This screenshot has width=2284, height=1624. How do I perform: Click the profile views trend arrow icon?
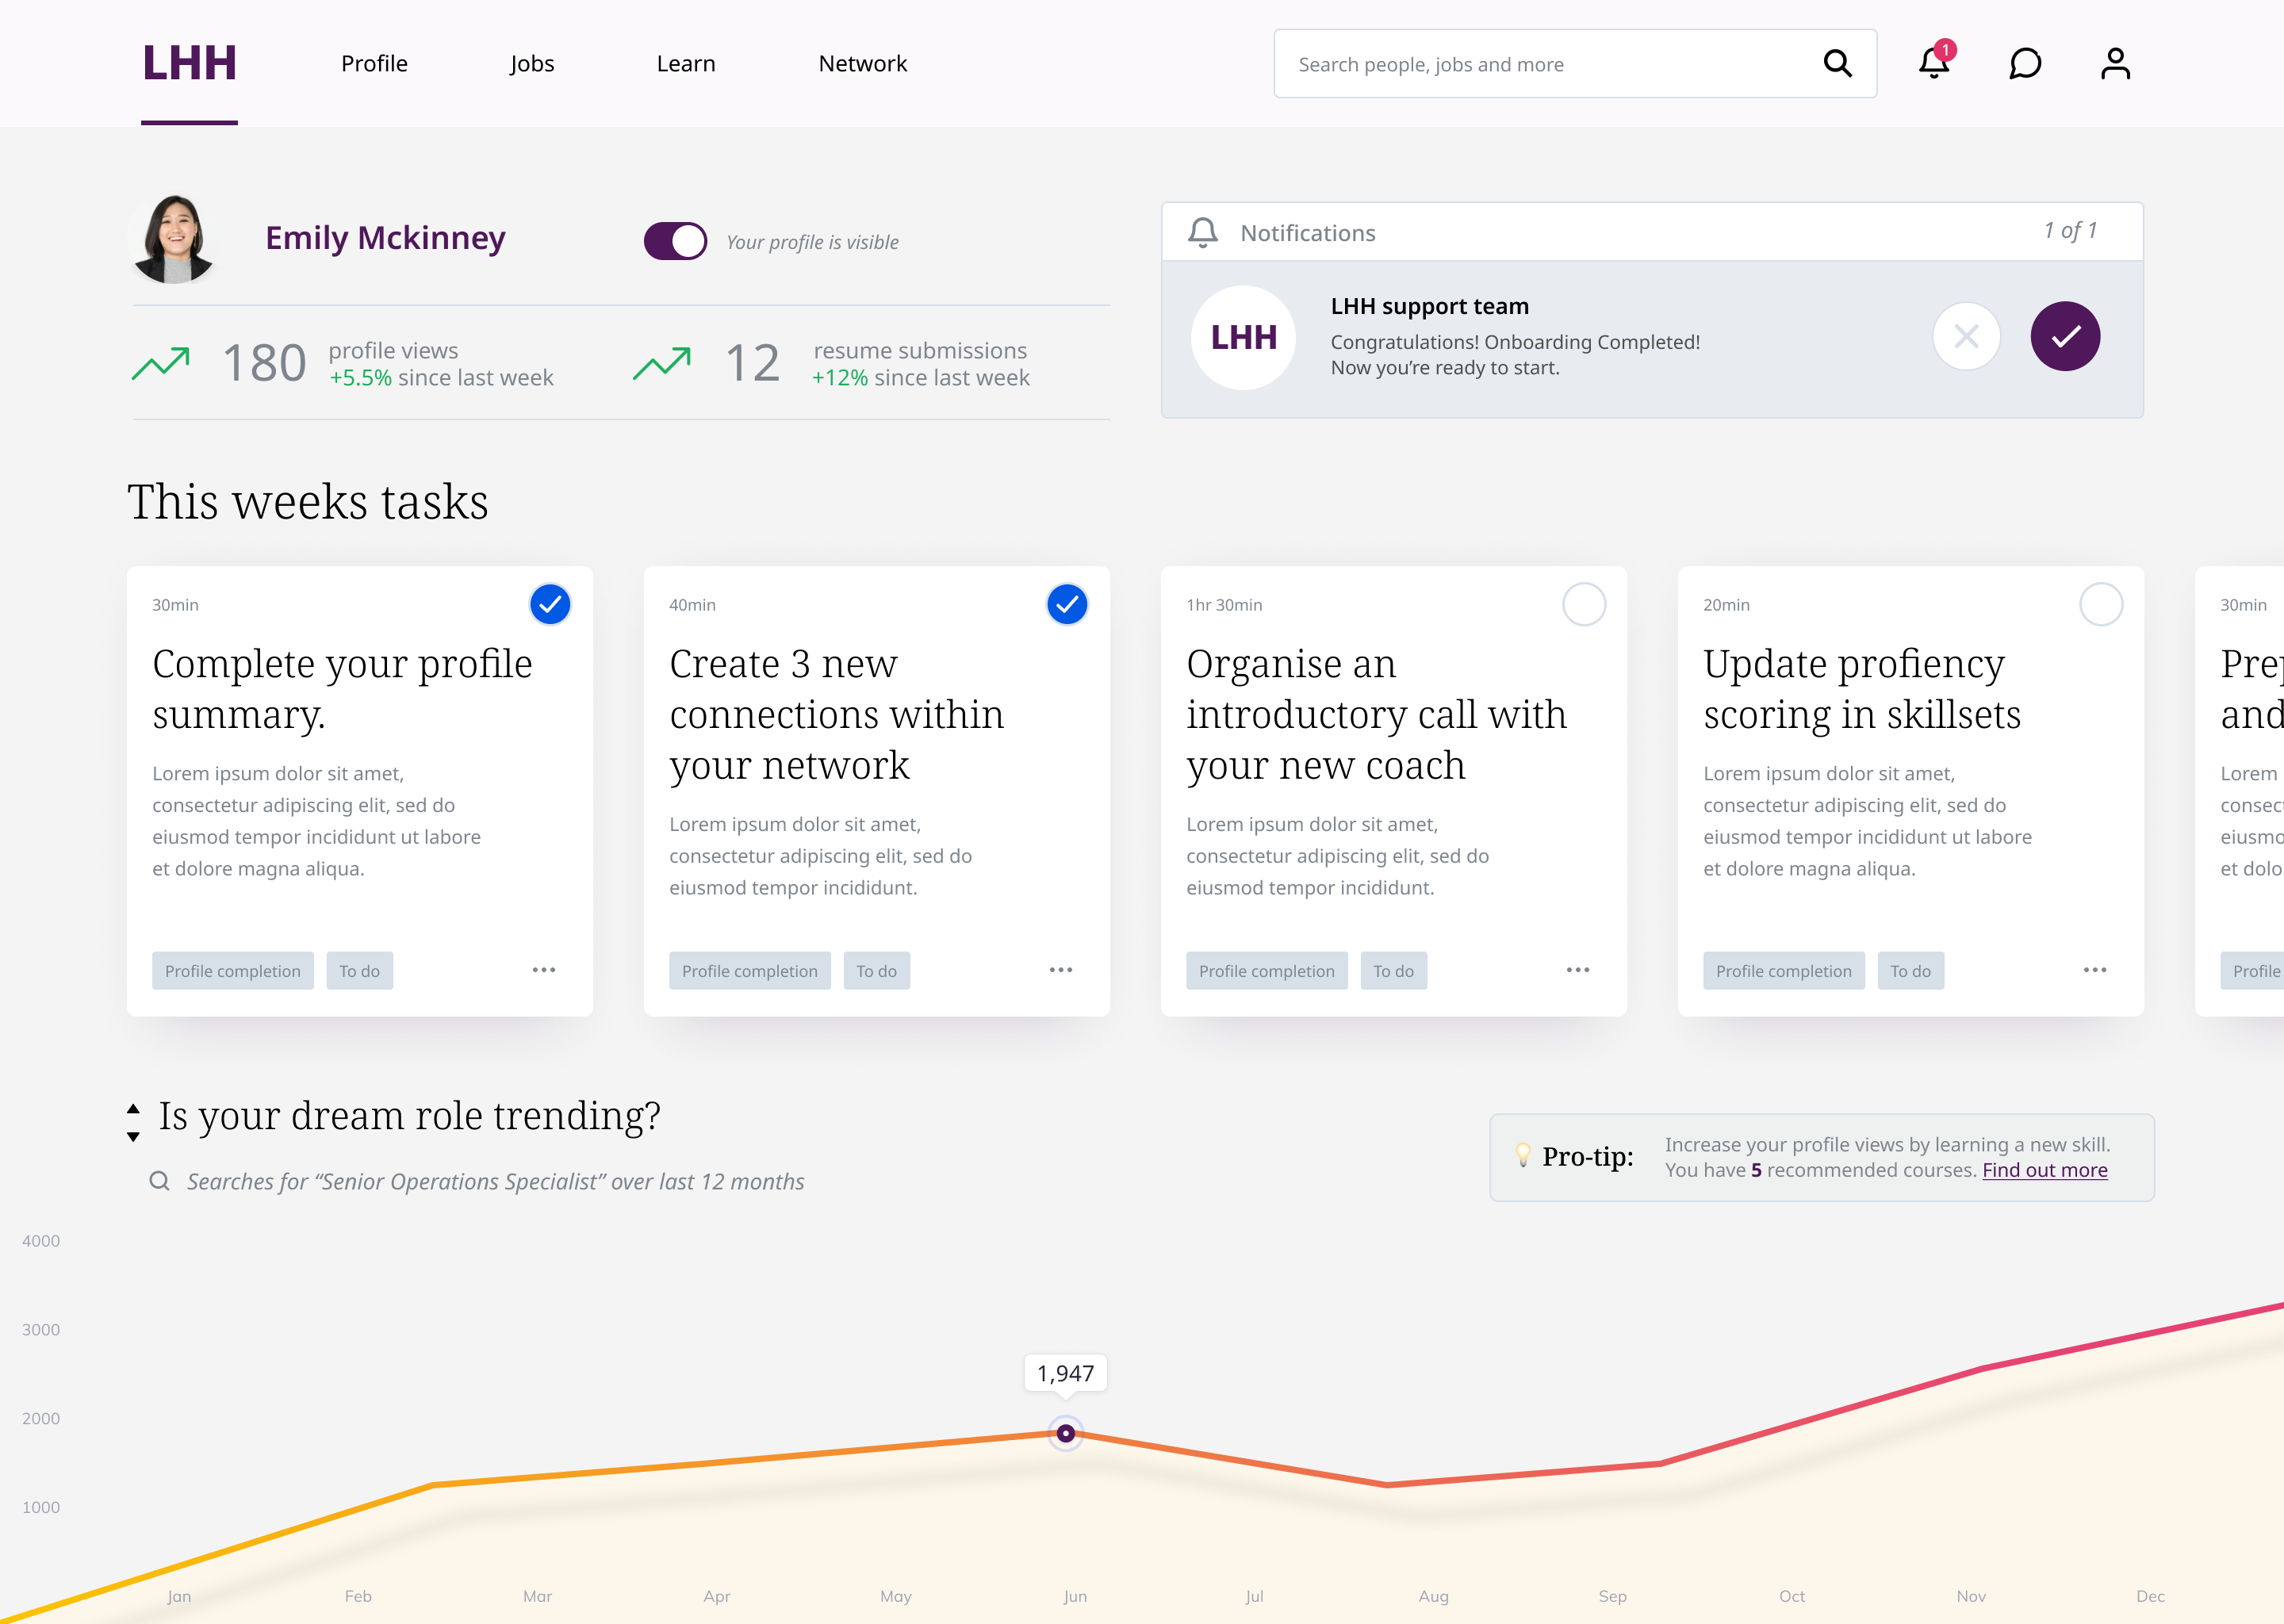coord(161,363)
